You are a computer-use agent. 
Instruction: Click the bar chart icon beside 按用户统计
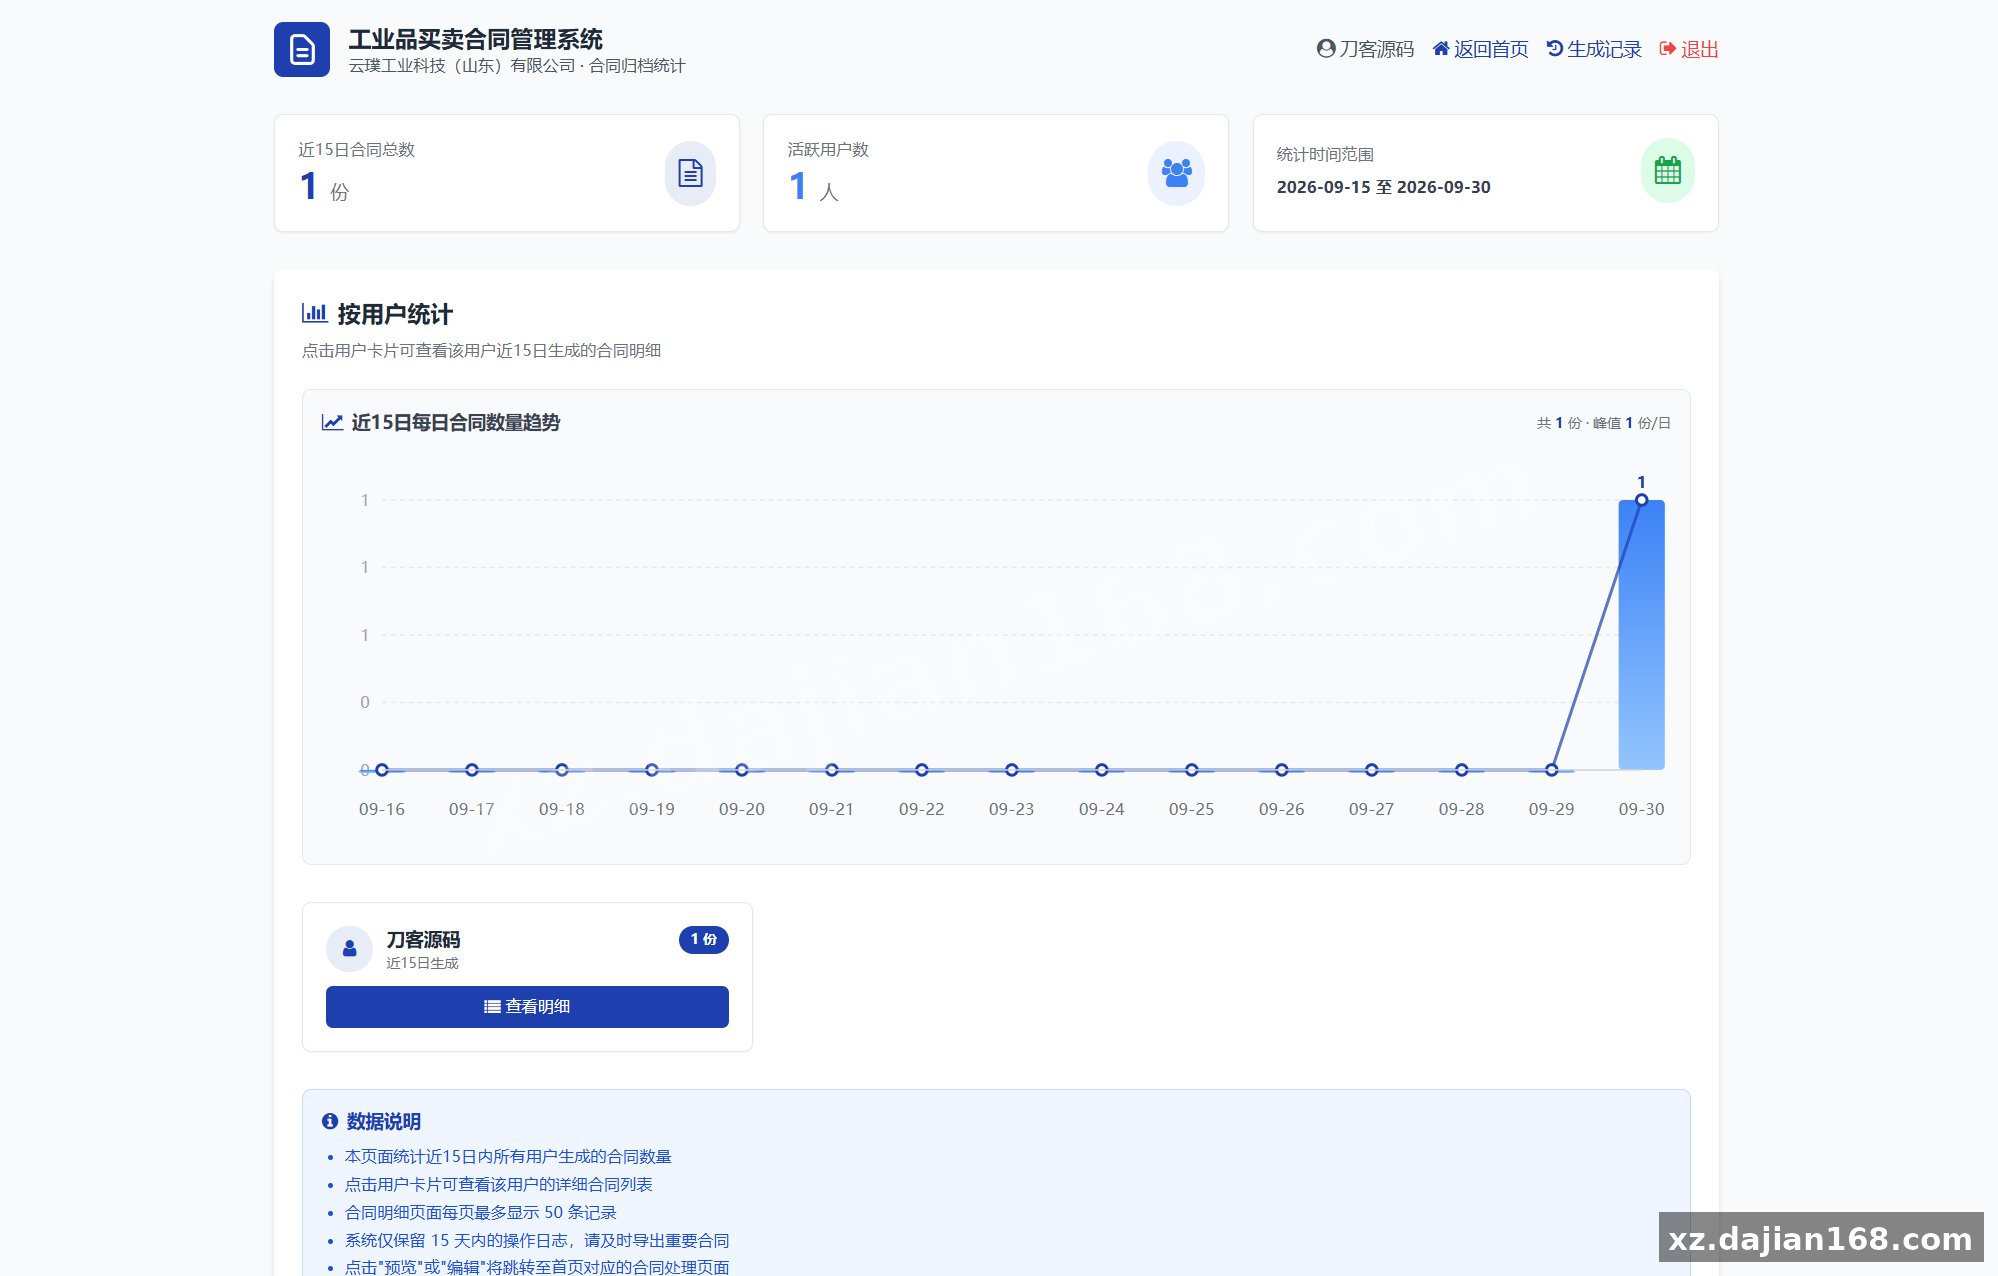tap(315, 313)
